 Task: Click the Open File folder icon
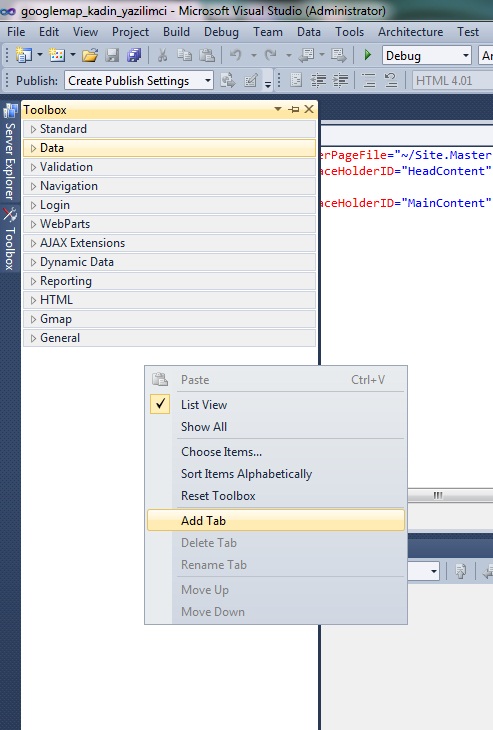coord(90,56)
